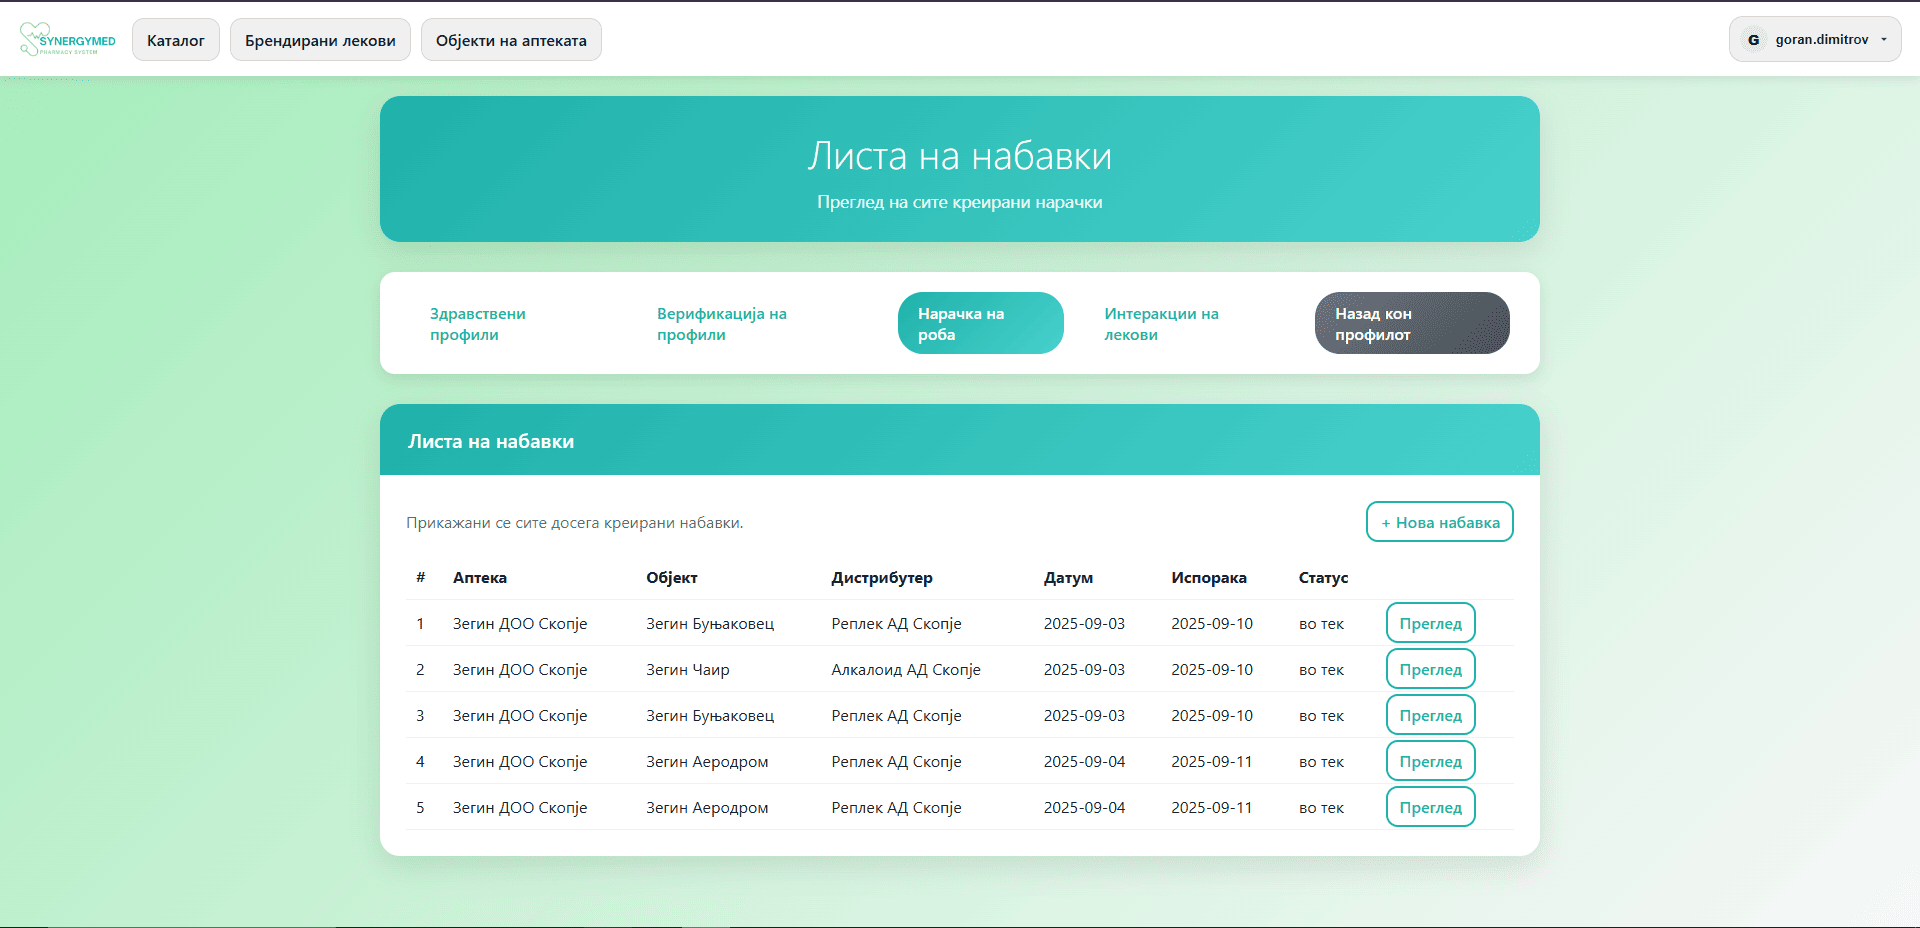Screen dimensions: 1920x928
Task: Select Верификација на профили tab
Action: [x=721, y=324]
